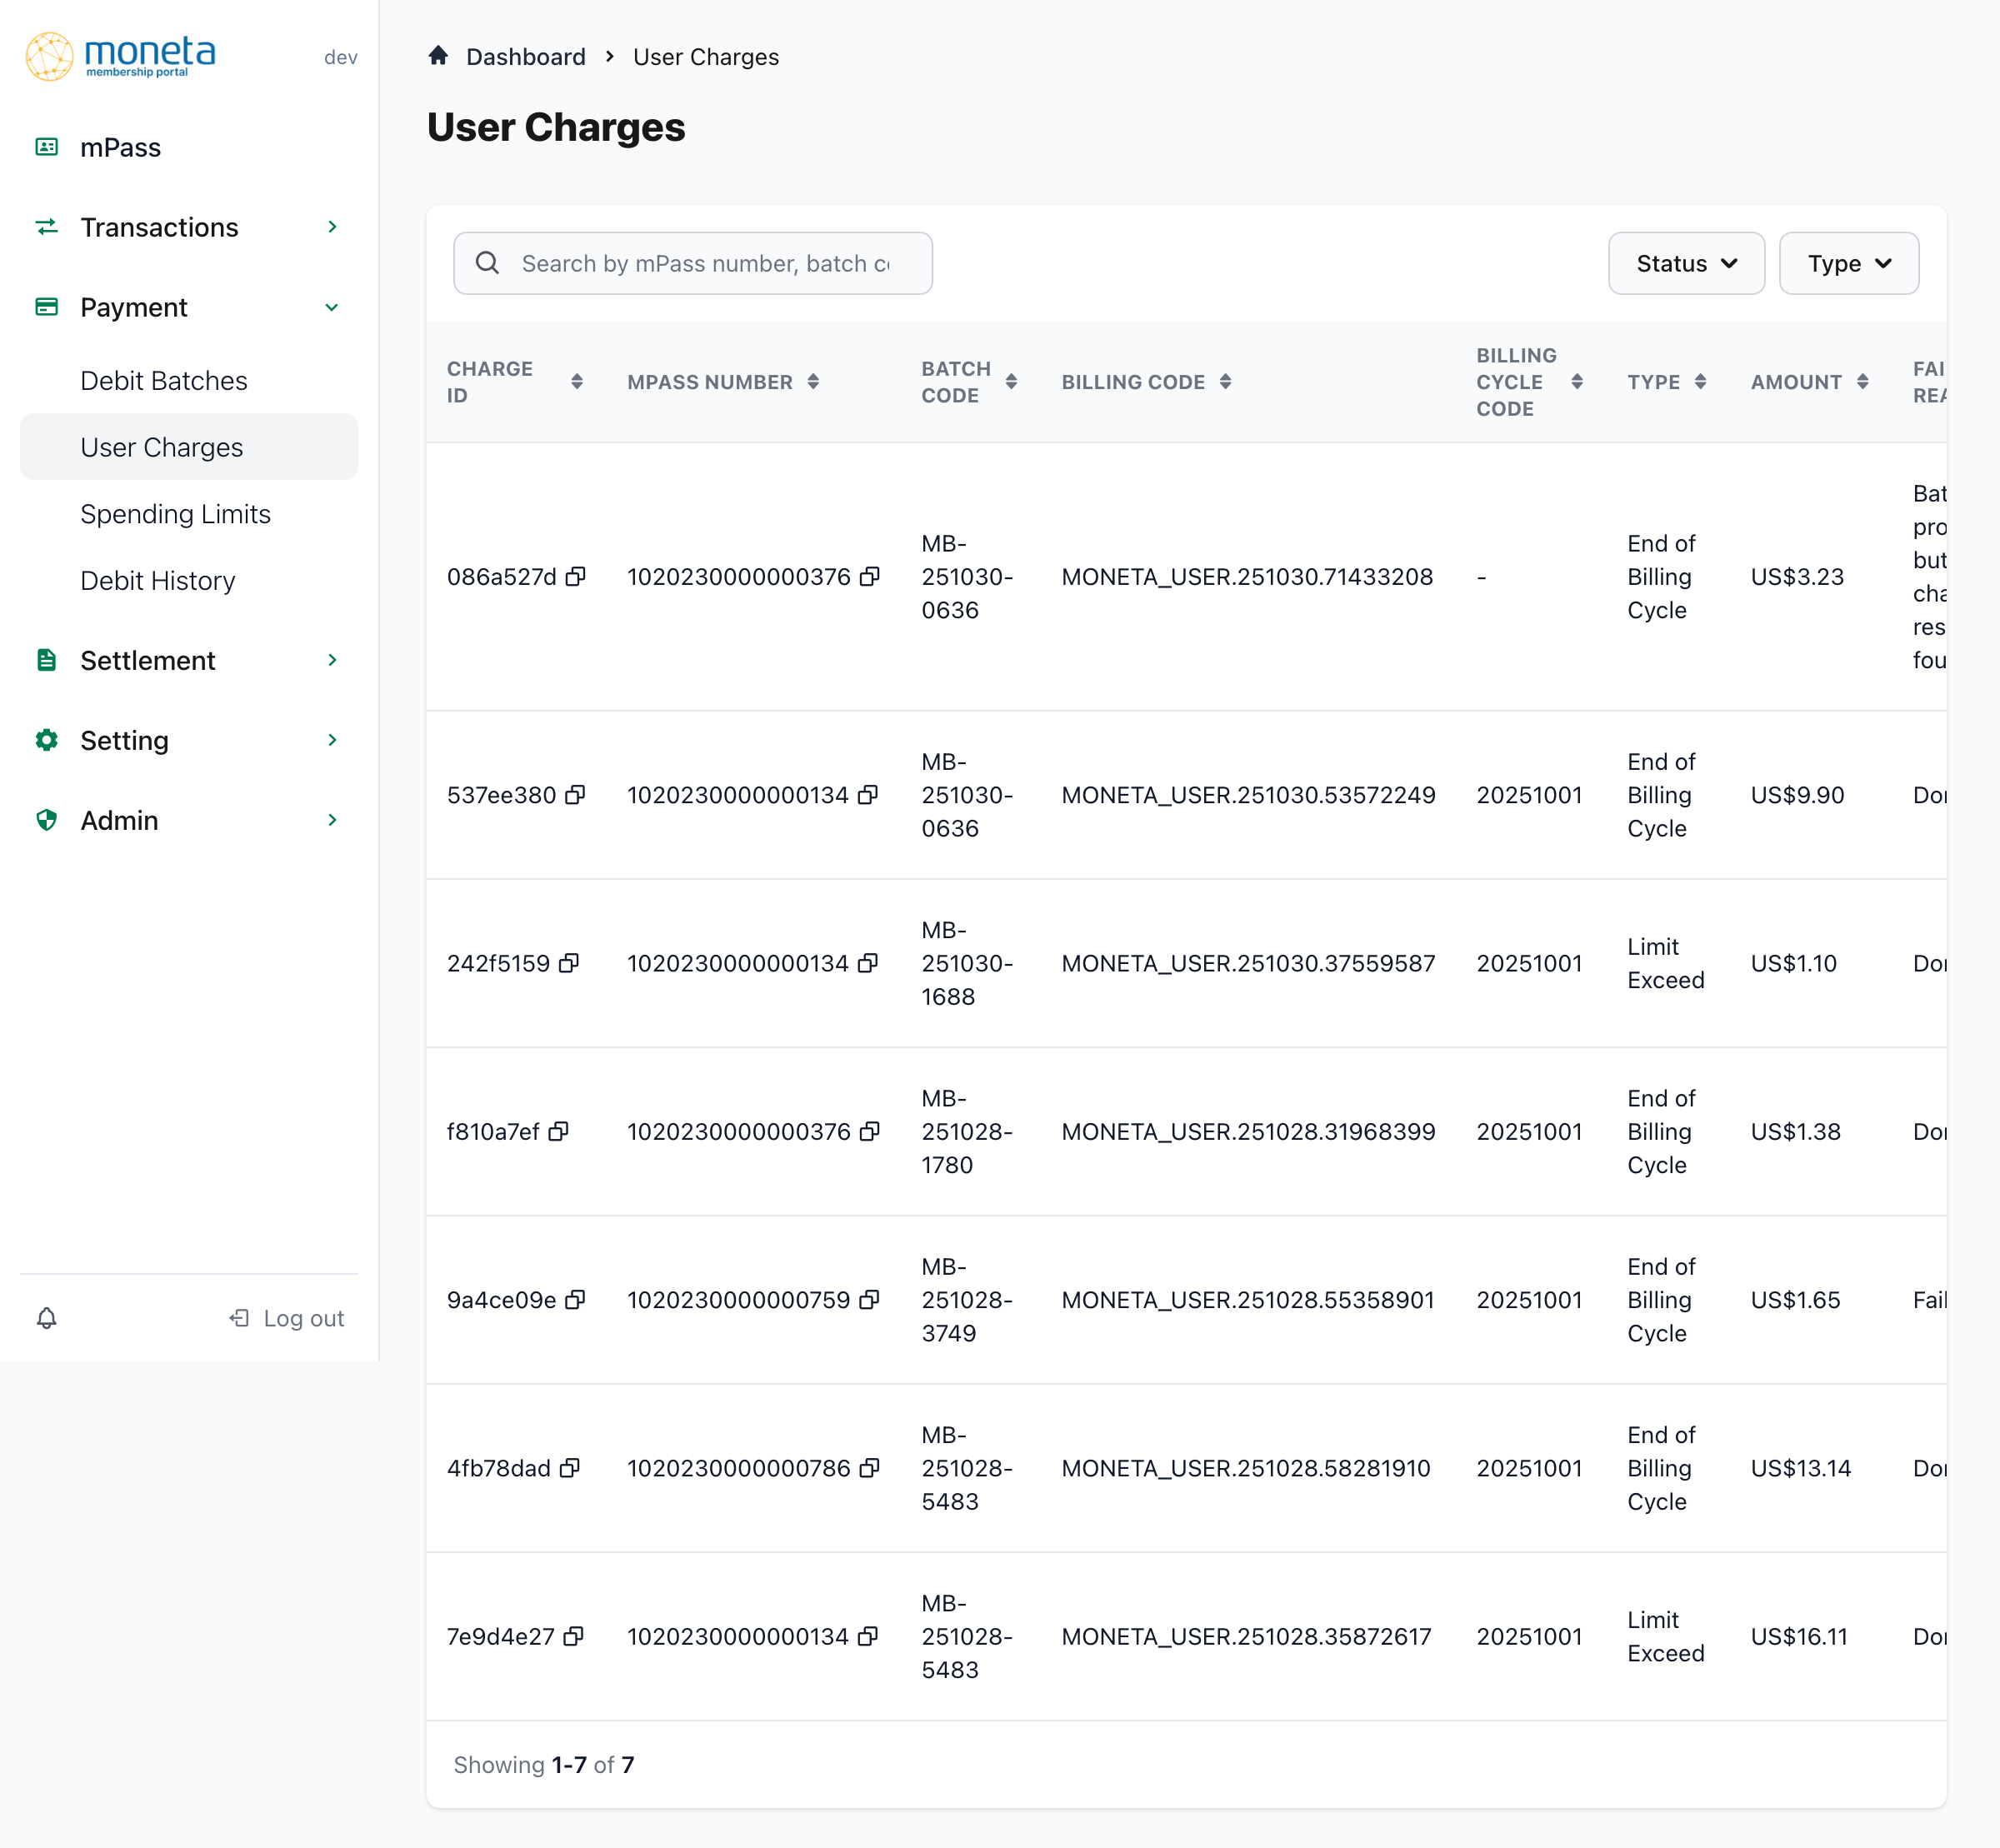Copy mPass number 1020230000000759 with copy icon

(x=871, y=1299)
